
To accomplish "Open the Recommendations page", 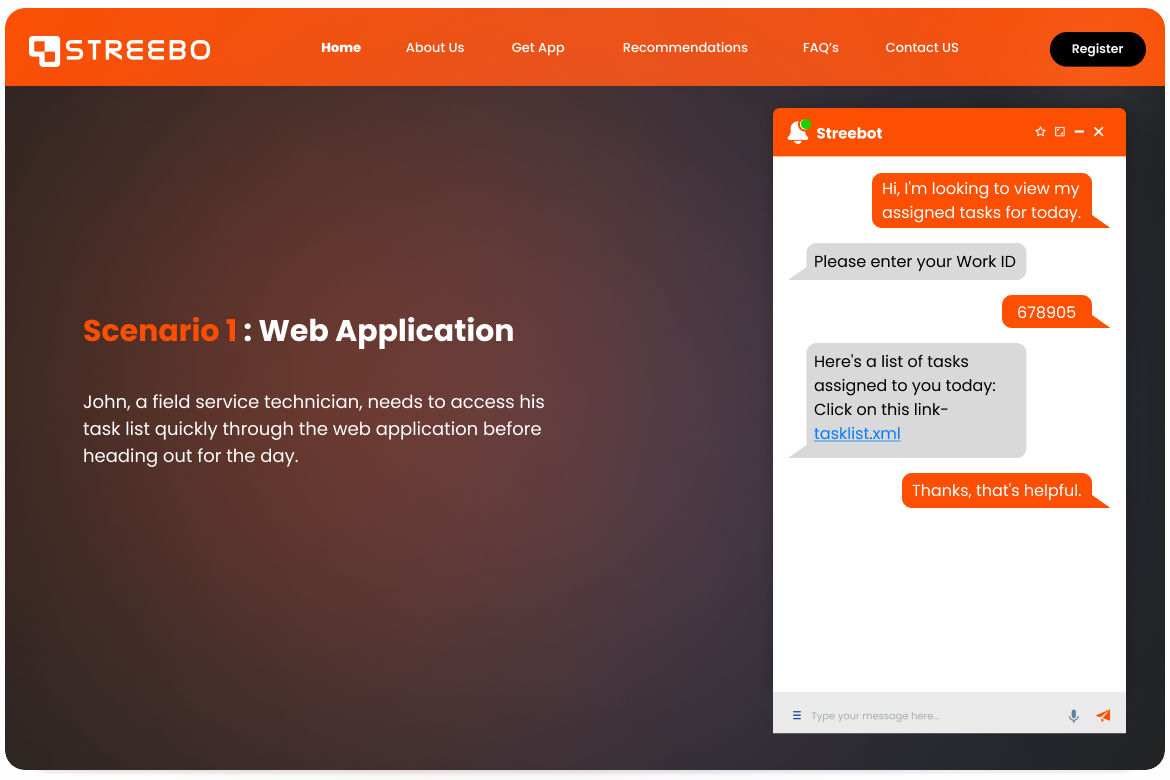I will pyautogui.click(x=685, y=48).
